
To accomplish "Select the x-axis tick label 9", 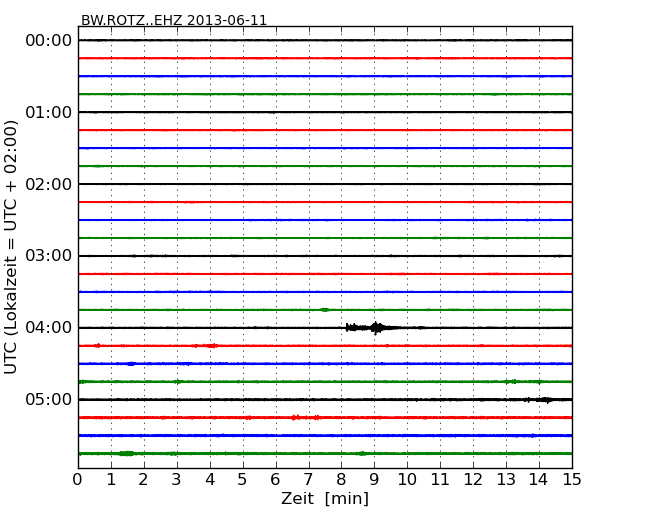I will click(374, 480).
